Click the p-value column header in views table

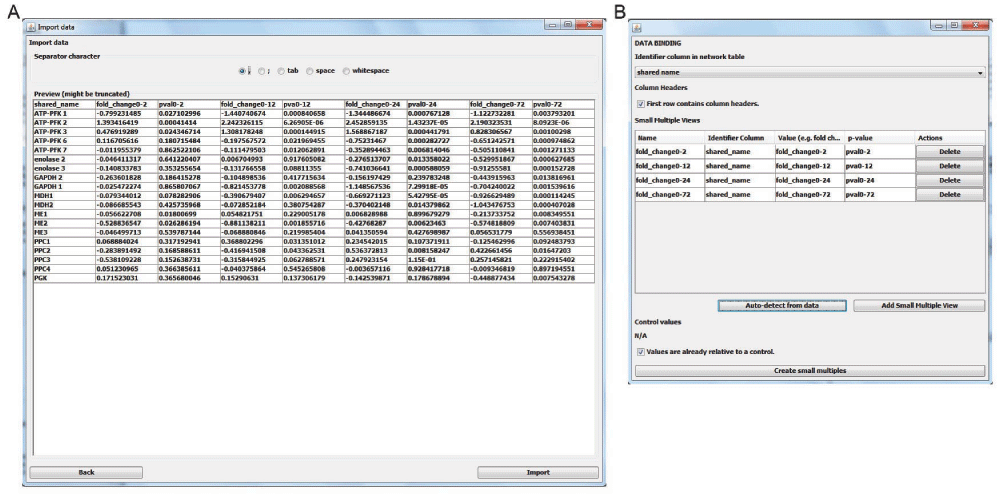tap(880, 138)
